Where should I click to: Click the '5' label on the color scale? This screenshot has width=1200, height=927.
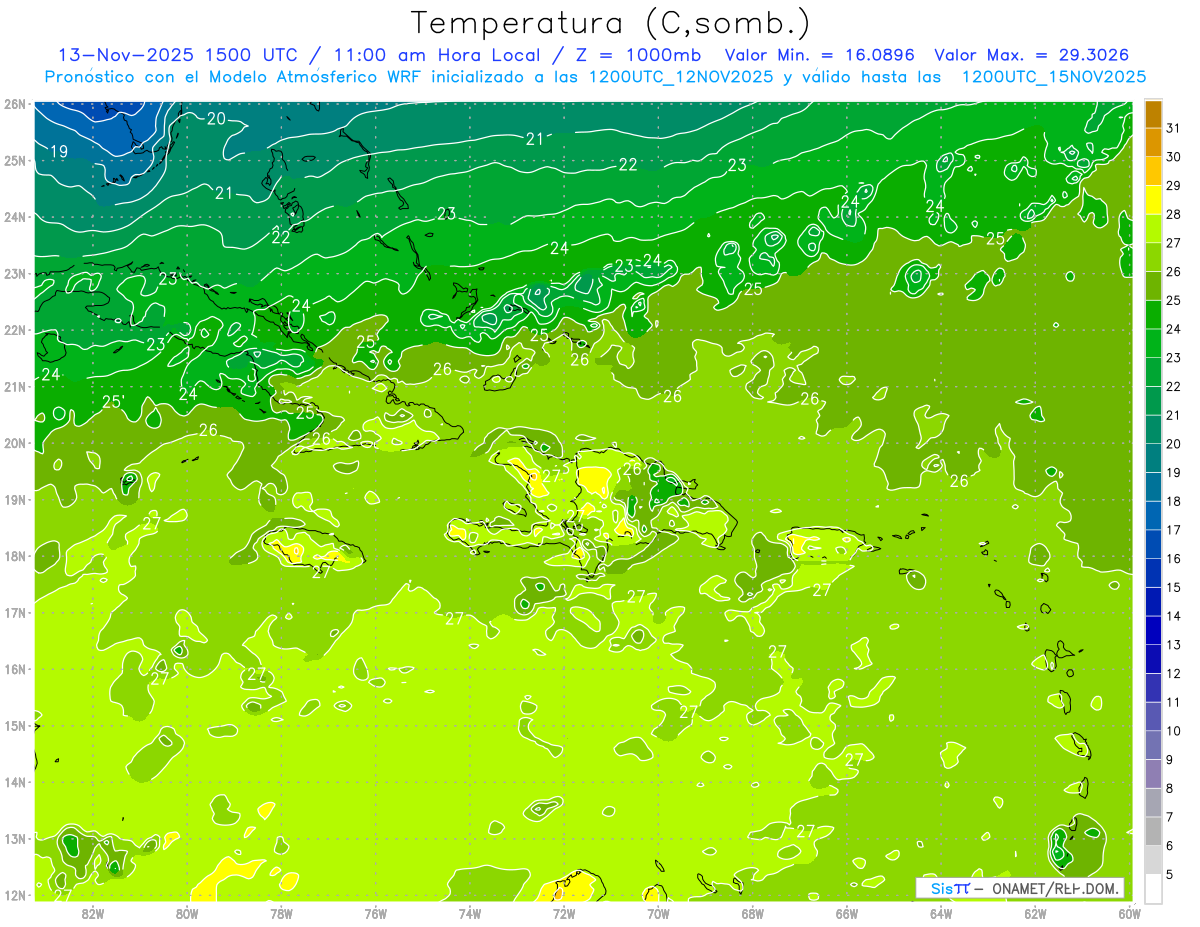point(1170,874)
